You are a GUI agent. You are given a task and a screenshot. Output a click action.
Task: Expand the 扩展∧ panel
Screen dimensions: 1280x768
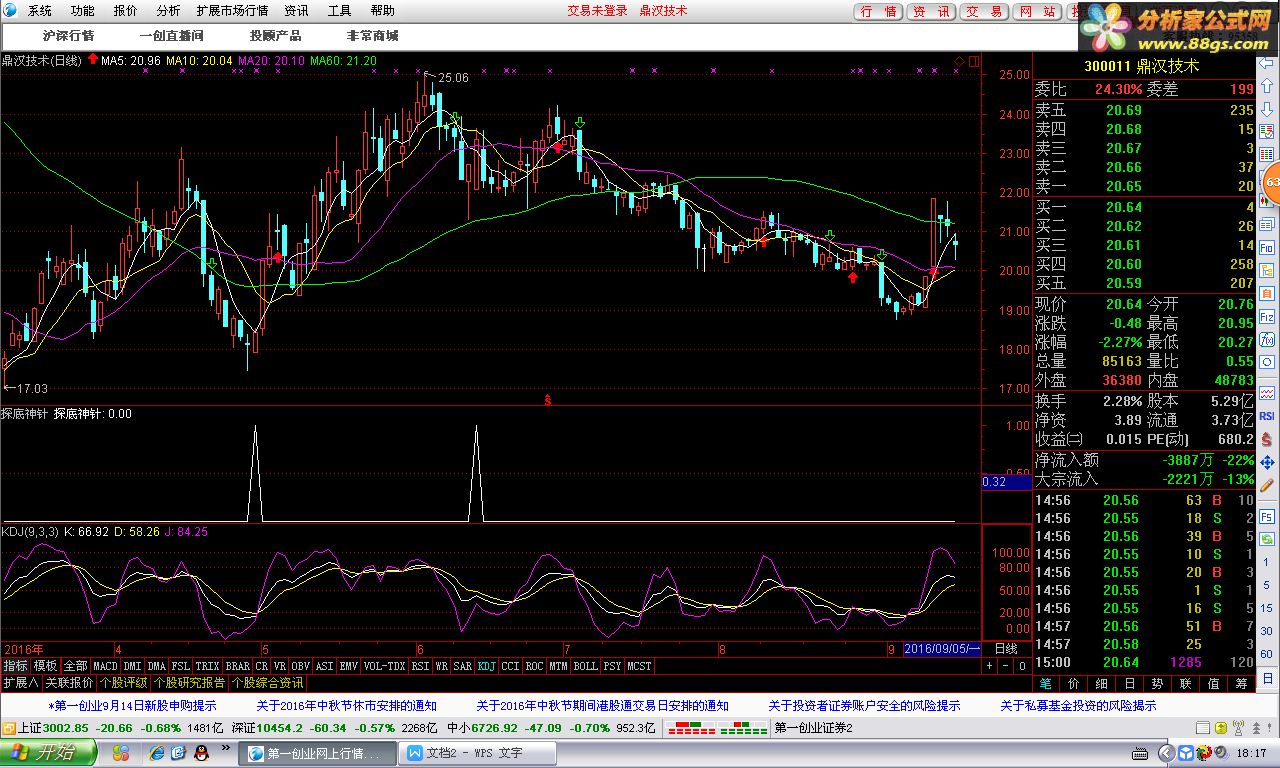click(20, 683)
